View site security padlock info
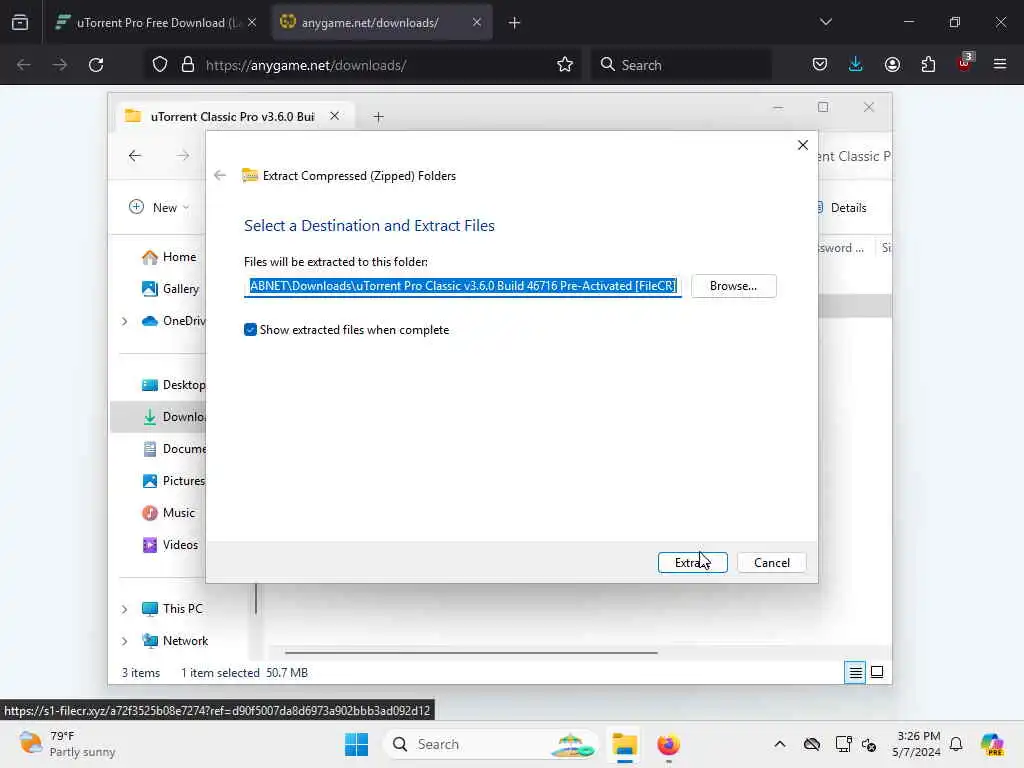 tap(188, 65)
